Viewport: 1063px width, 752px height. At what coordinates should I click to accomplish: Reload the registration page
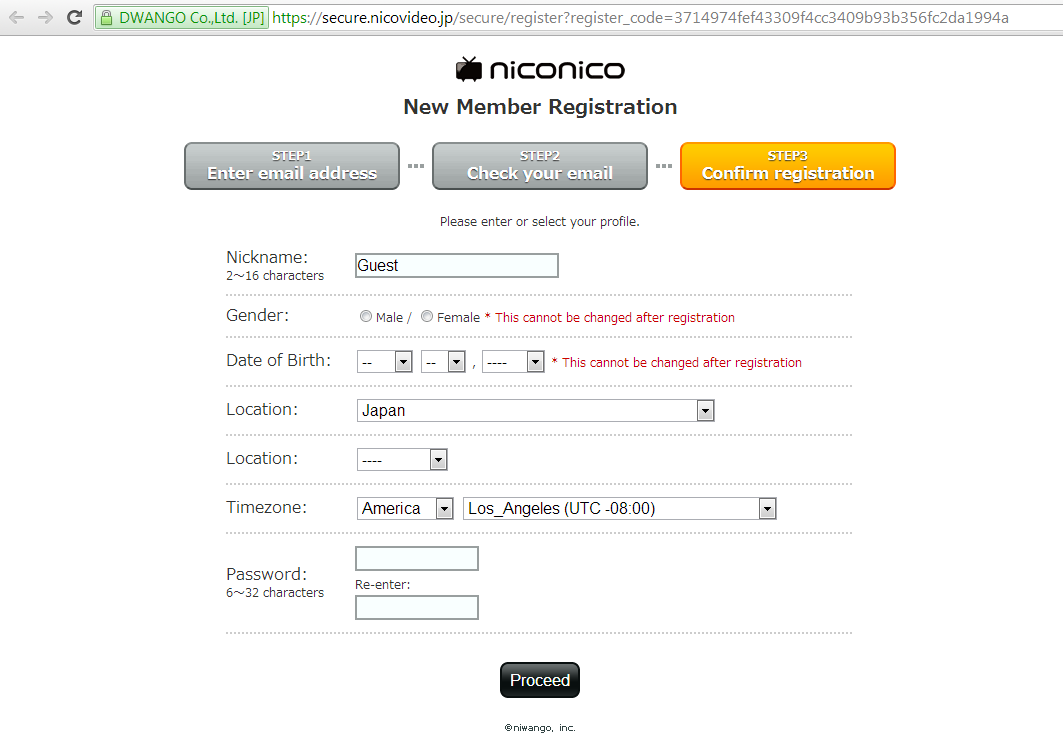[x=75, y=18]
